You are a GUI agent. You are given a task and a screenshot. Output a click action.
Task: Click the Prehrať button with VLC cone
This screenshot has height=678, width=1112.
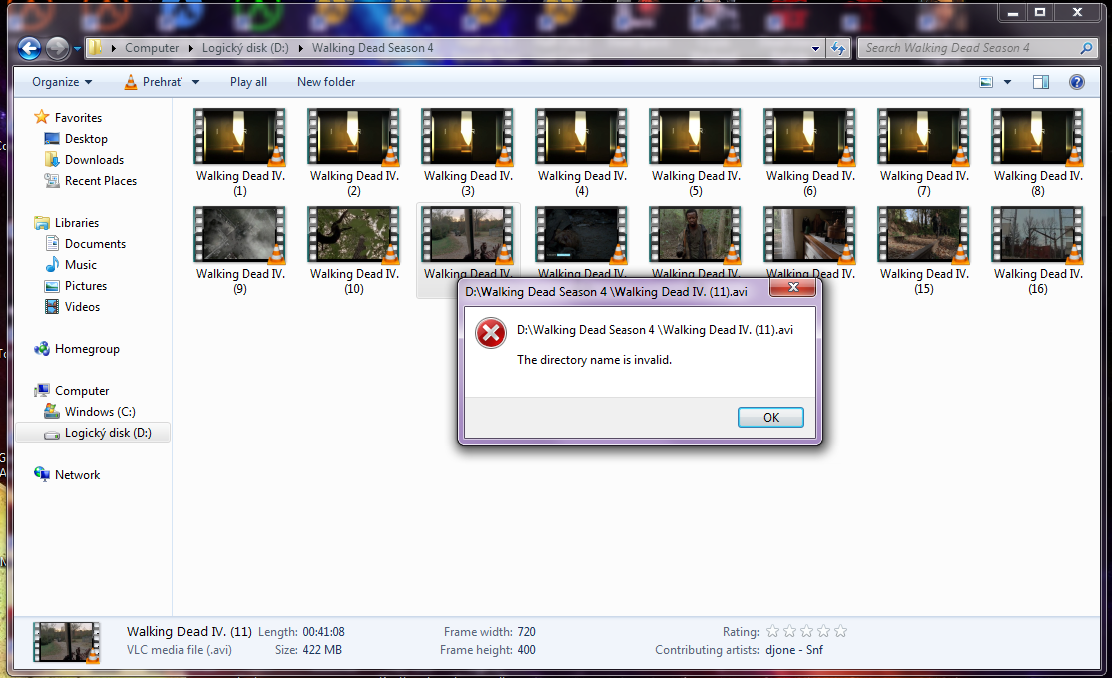coord(152,82)
